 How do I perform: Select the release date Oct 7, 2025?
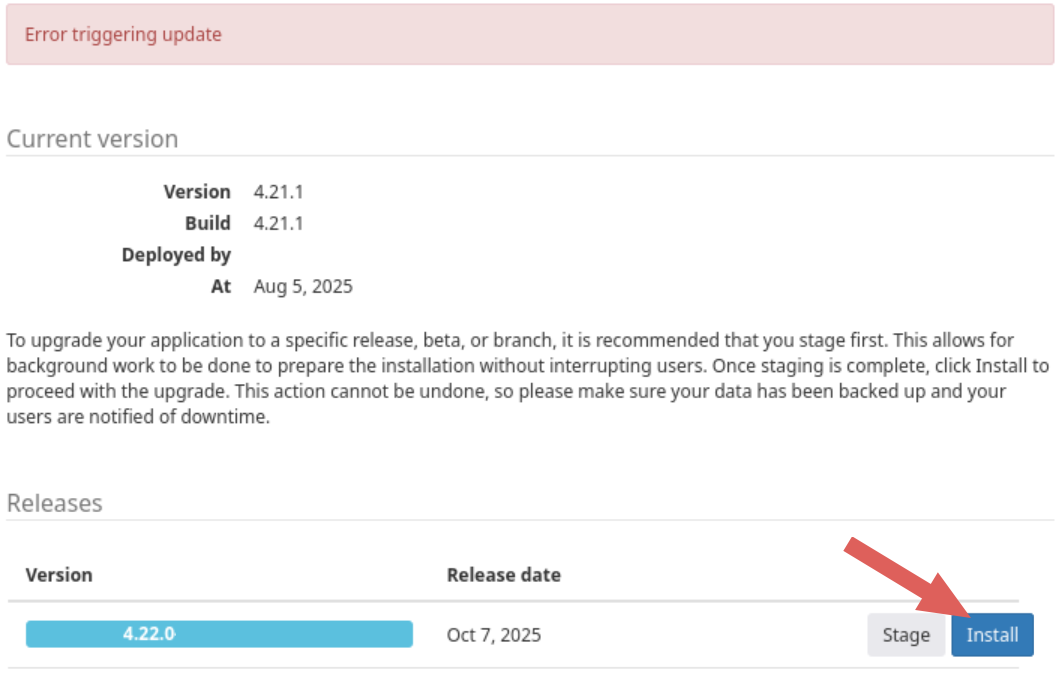(494, 635)
